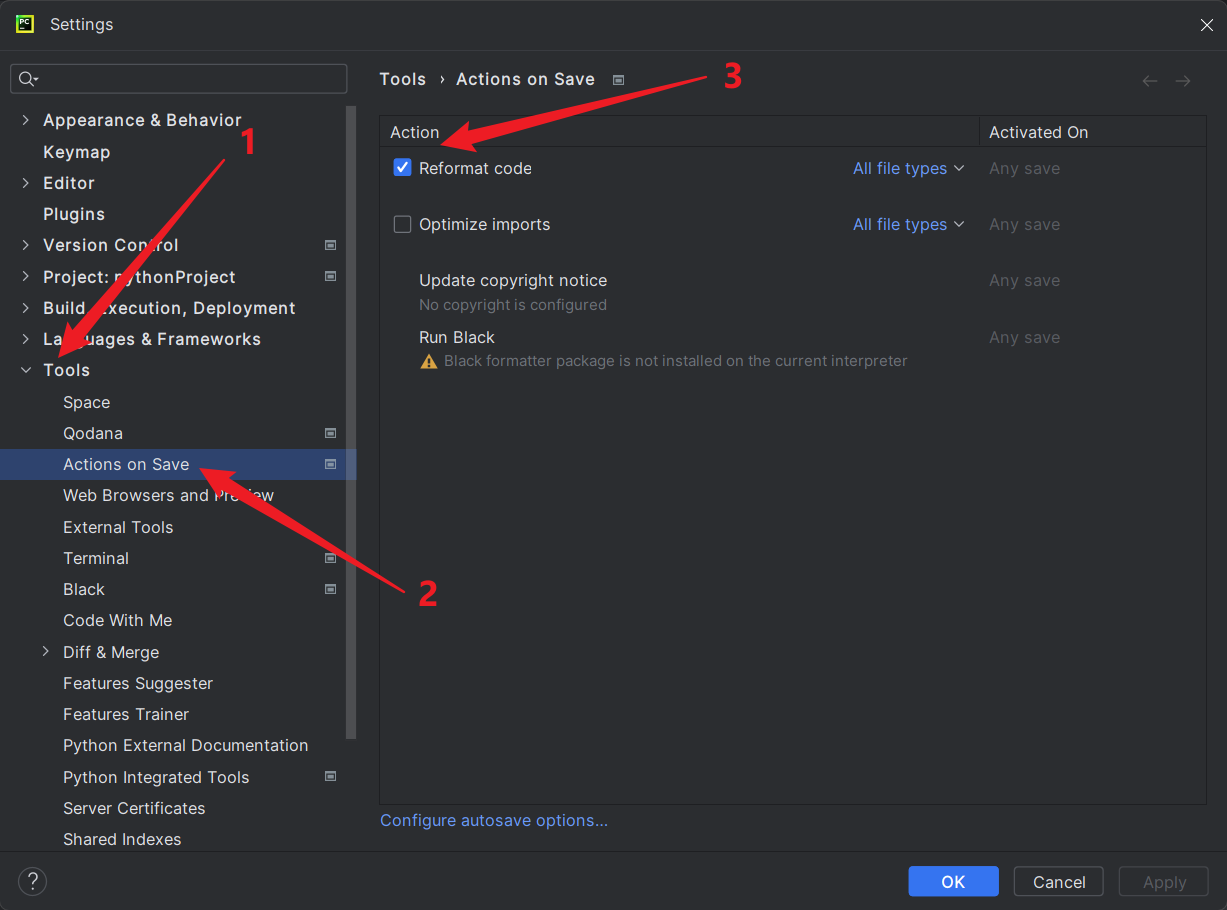Click search magnifier icon in settings search
The height and width of the screenshot is (910, 1227).
[x=28, y=79]
